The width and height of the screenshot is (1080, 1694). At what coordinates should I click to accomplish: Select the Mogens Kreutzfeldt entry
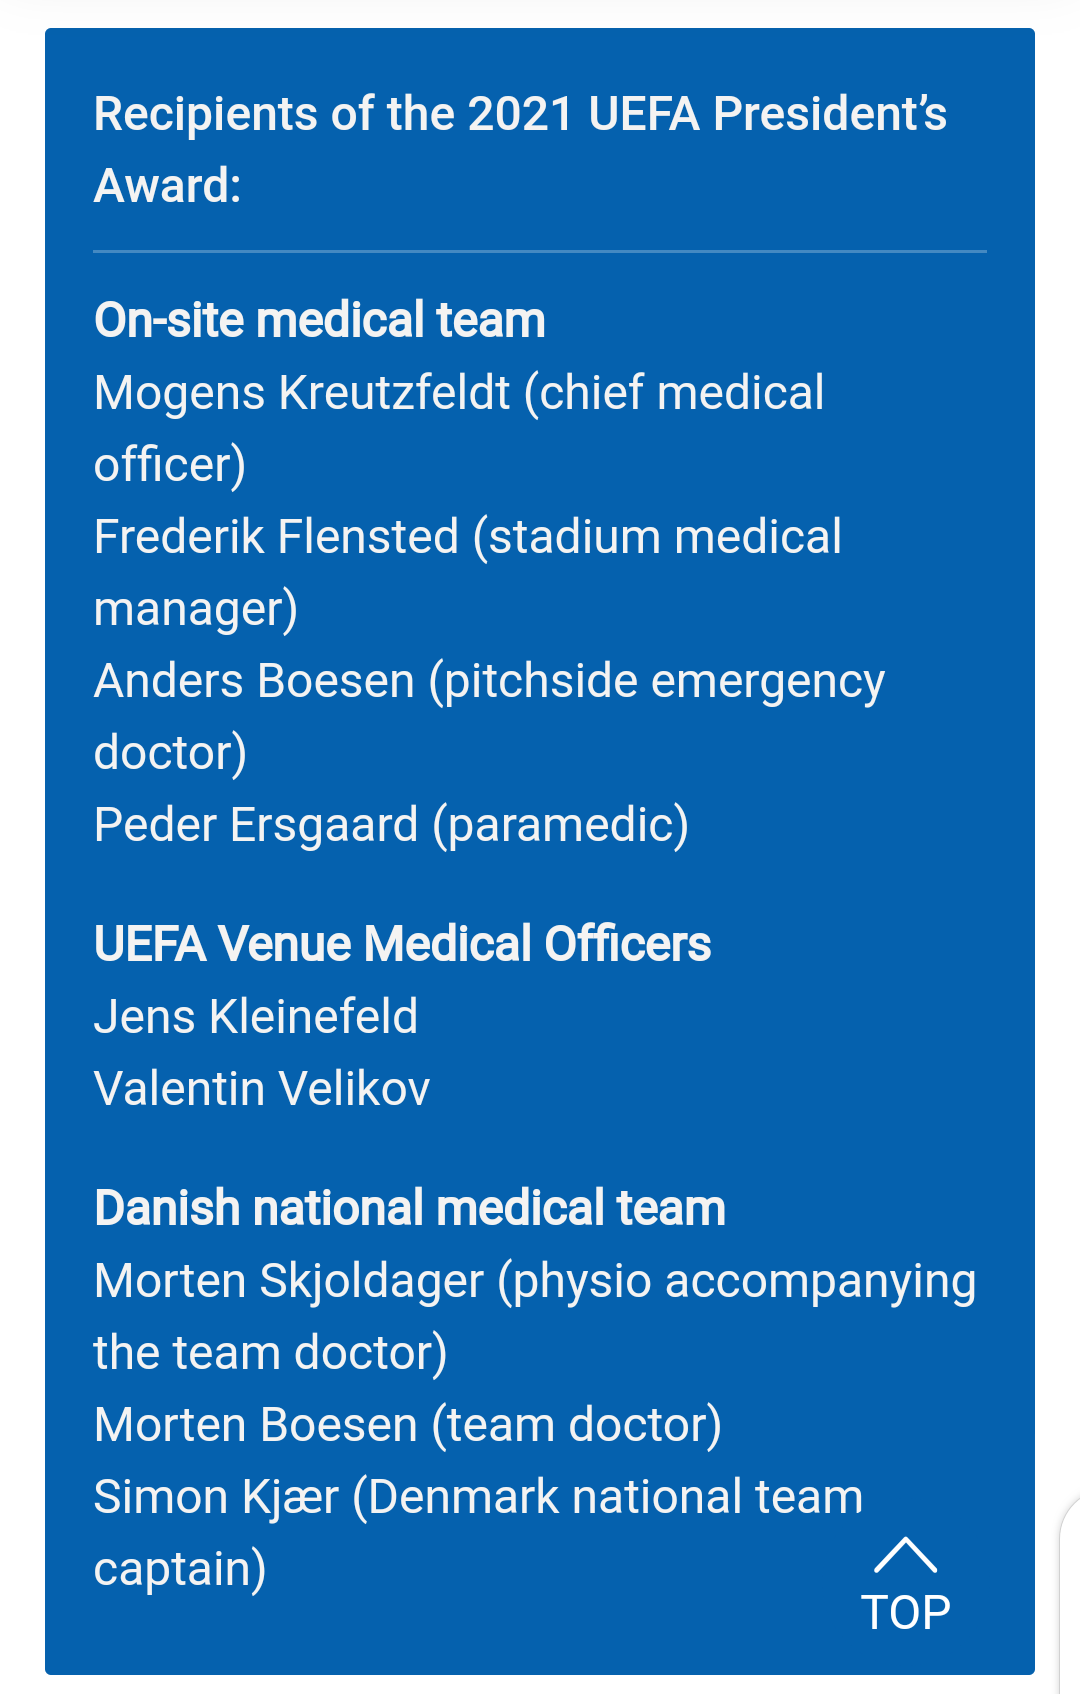pos(459,428)
